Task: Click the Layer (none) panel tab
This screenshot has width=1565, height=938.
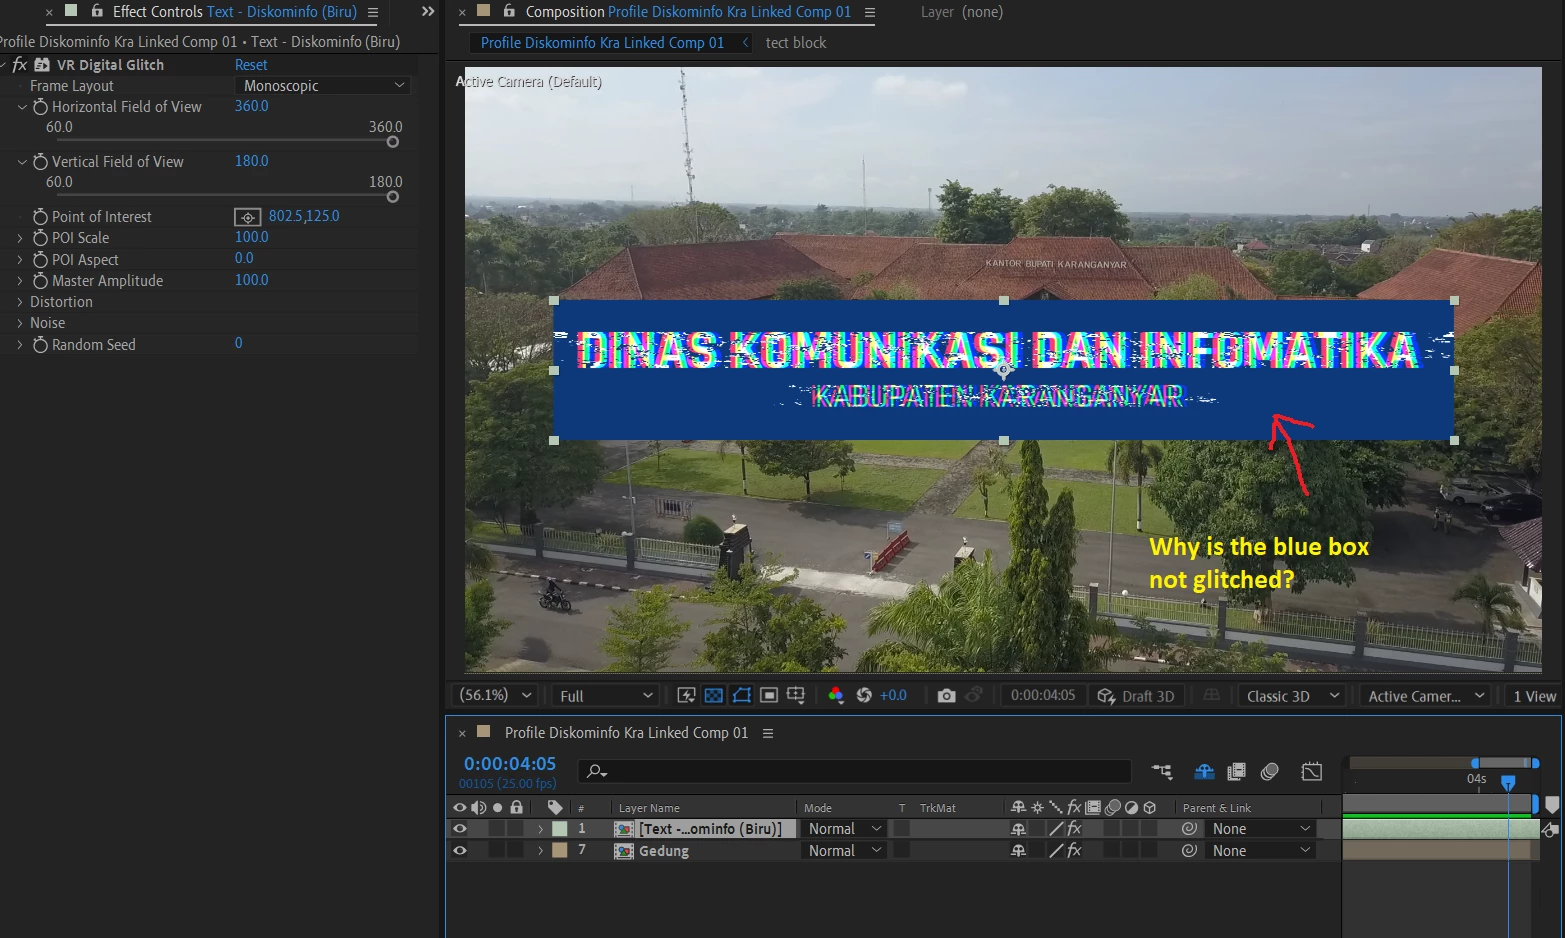Action: (961, 12)
